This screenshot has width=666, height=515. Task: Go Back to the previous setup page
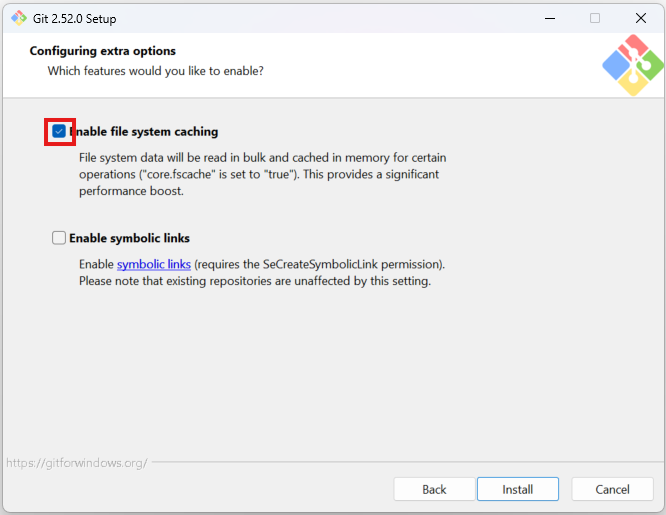(x=434, y=489)
